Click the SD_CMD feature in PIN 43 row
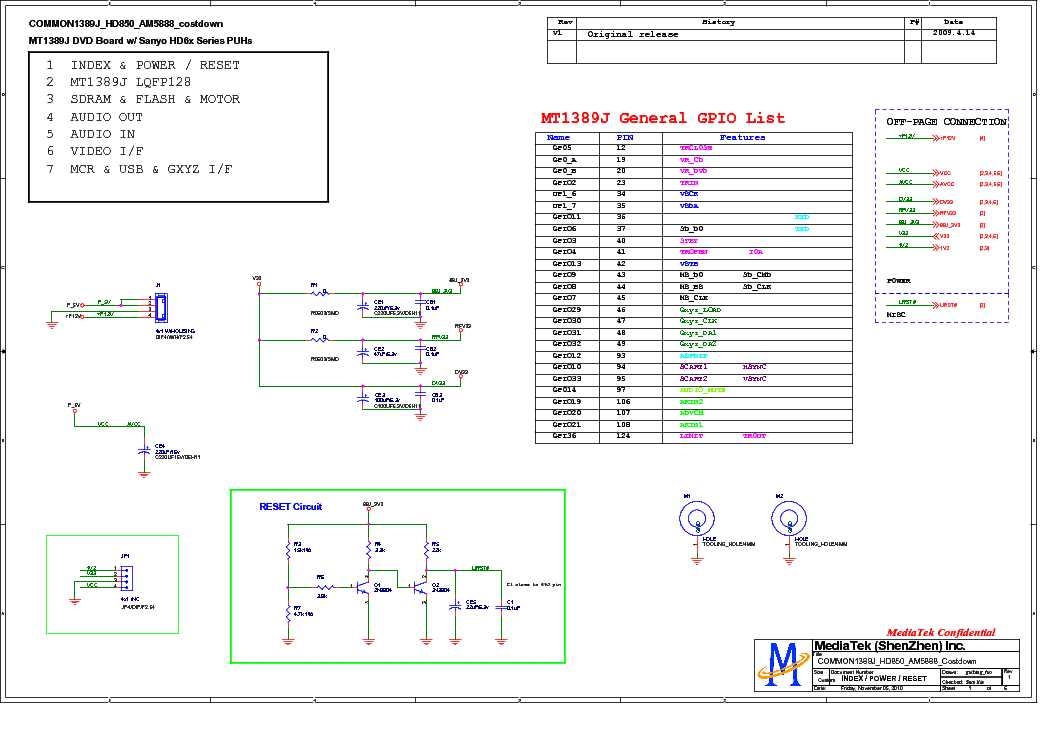 (757, 275)
